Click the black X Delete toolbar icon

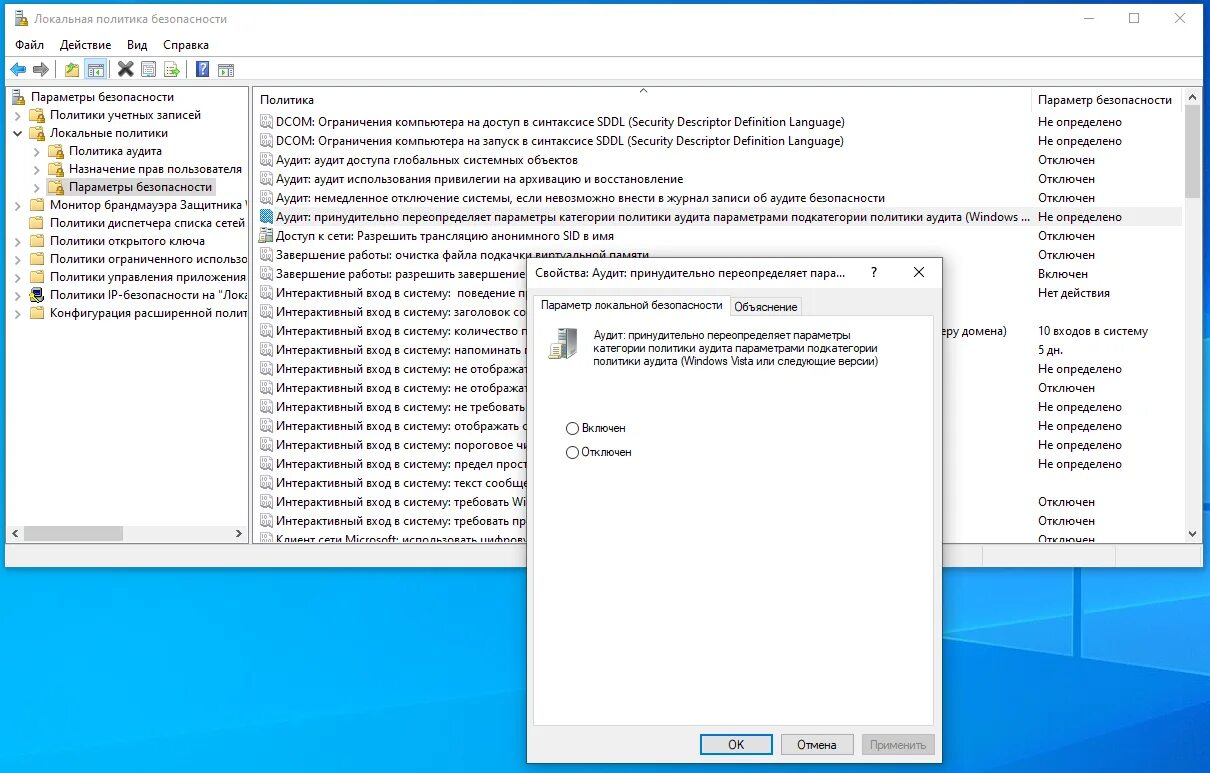coord(125,69)
